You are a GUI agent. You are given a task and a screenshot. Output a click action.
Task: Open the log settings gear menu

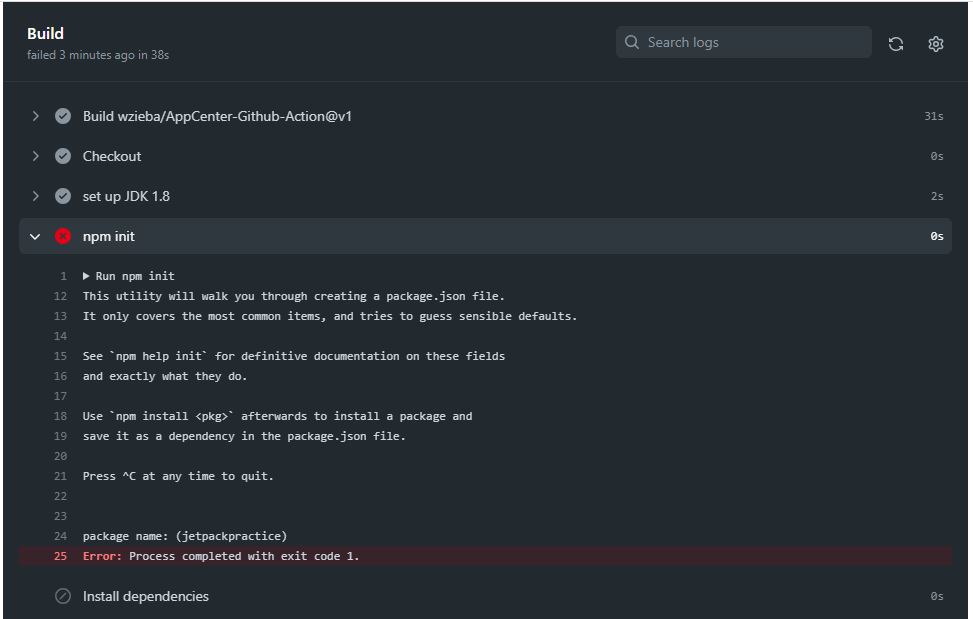[x=935, y=43]
